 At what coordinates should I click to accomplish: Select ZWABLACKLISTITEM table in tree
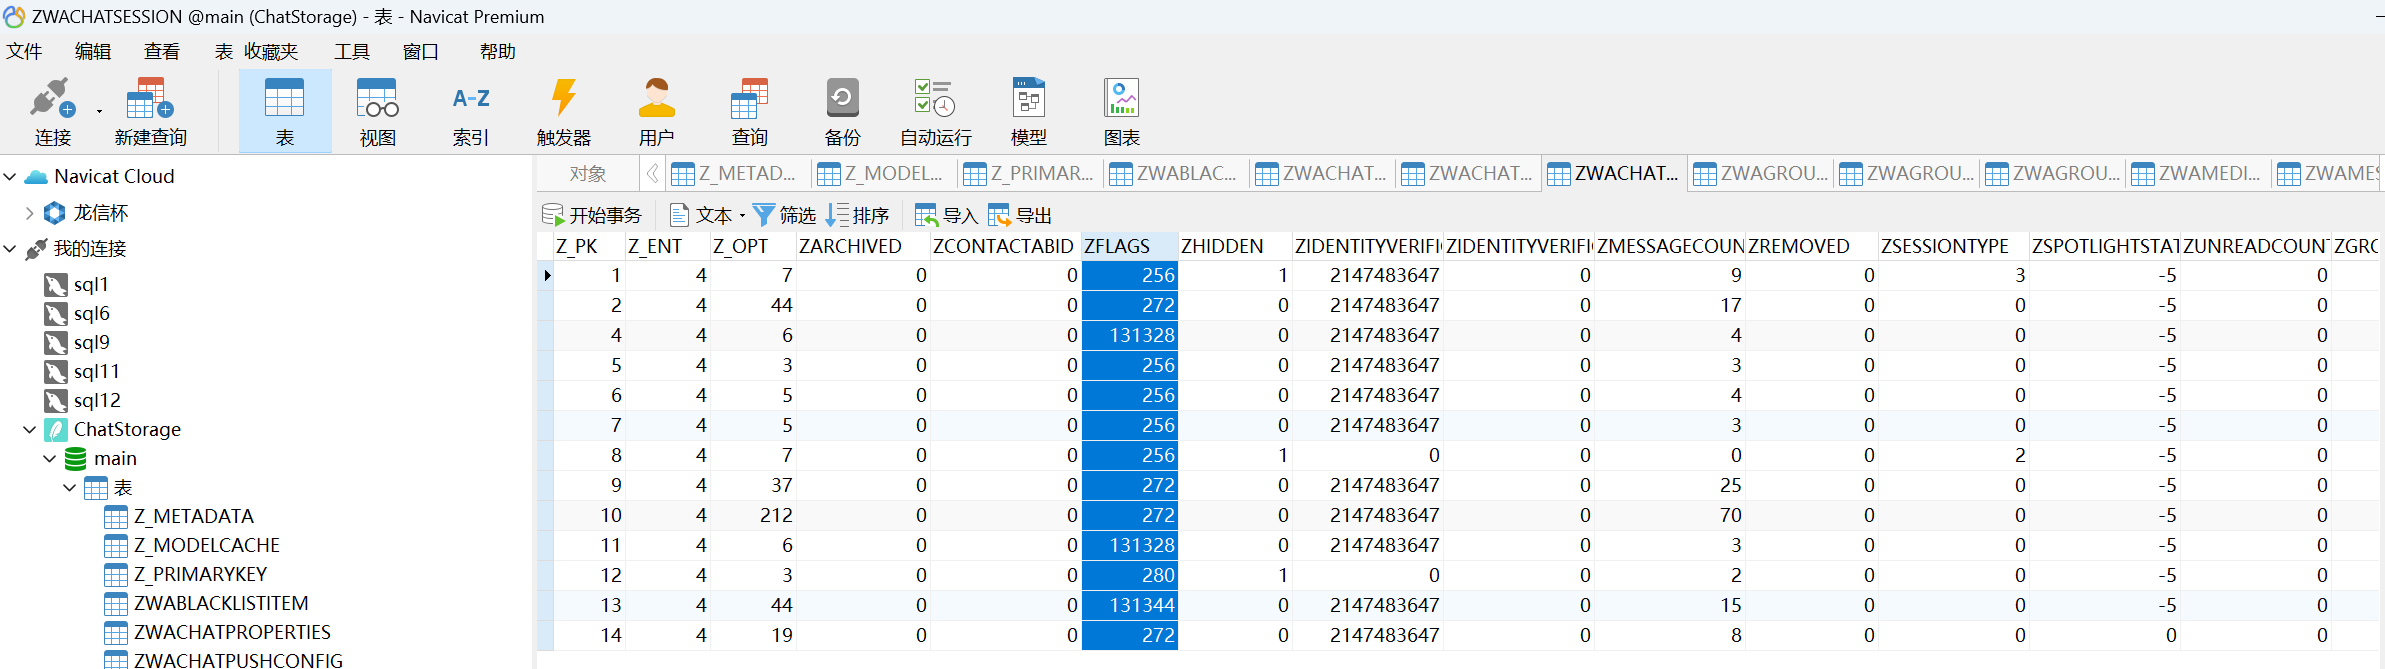tap(220, 603)
